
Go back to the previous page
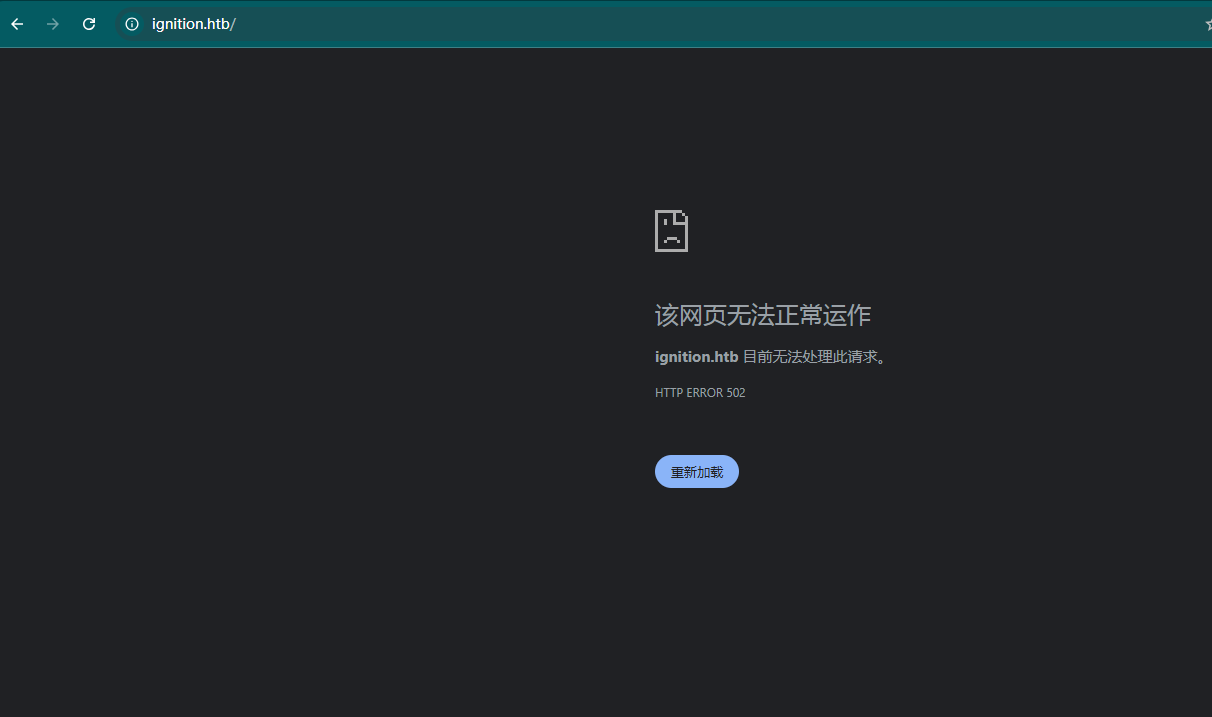tap(17, 24)
